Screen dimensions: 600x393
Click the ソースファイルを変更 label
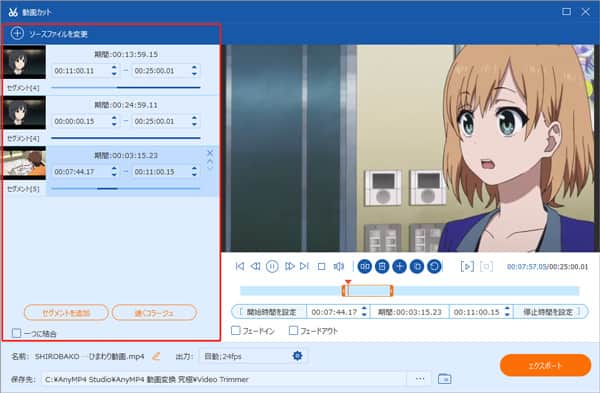(59, 34)
